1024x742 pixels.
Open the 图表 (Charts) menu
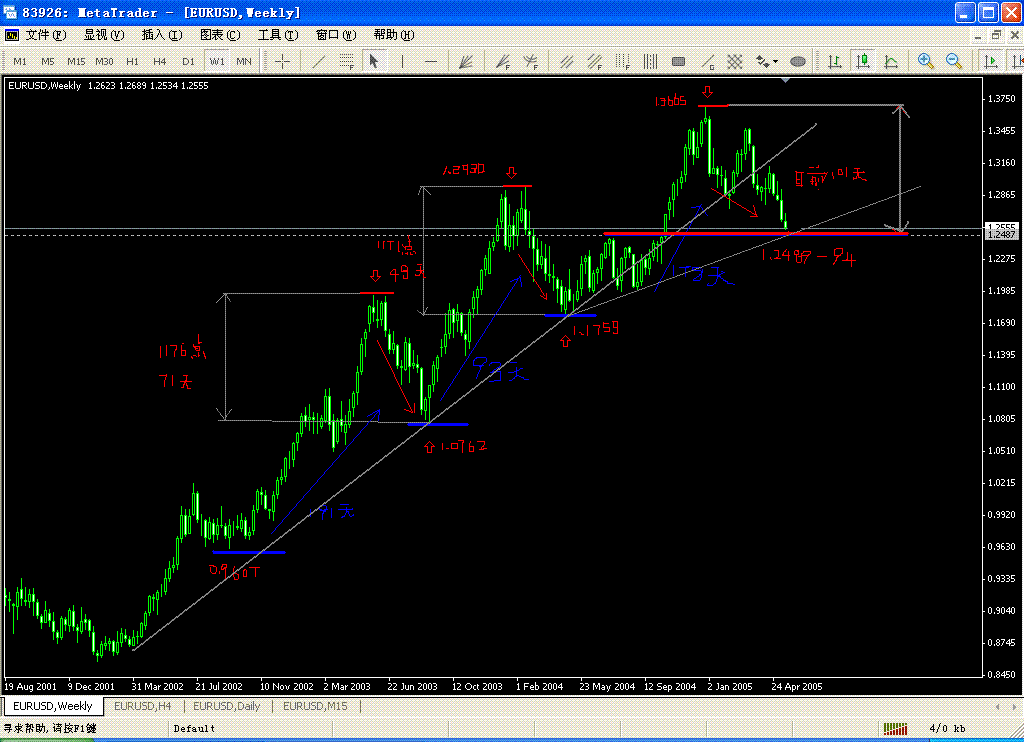coord(220,35)
